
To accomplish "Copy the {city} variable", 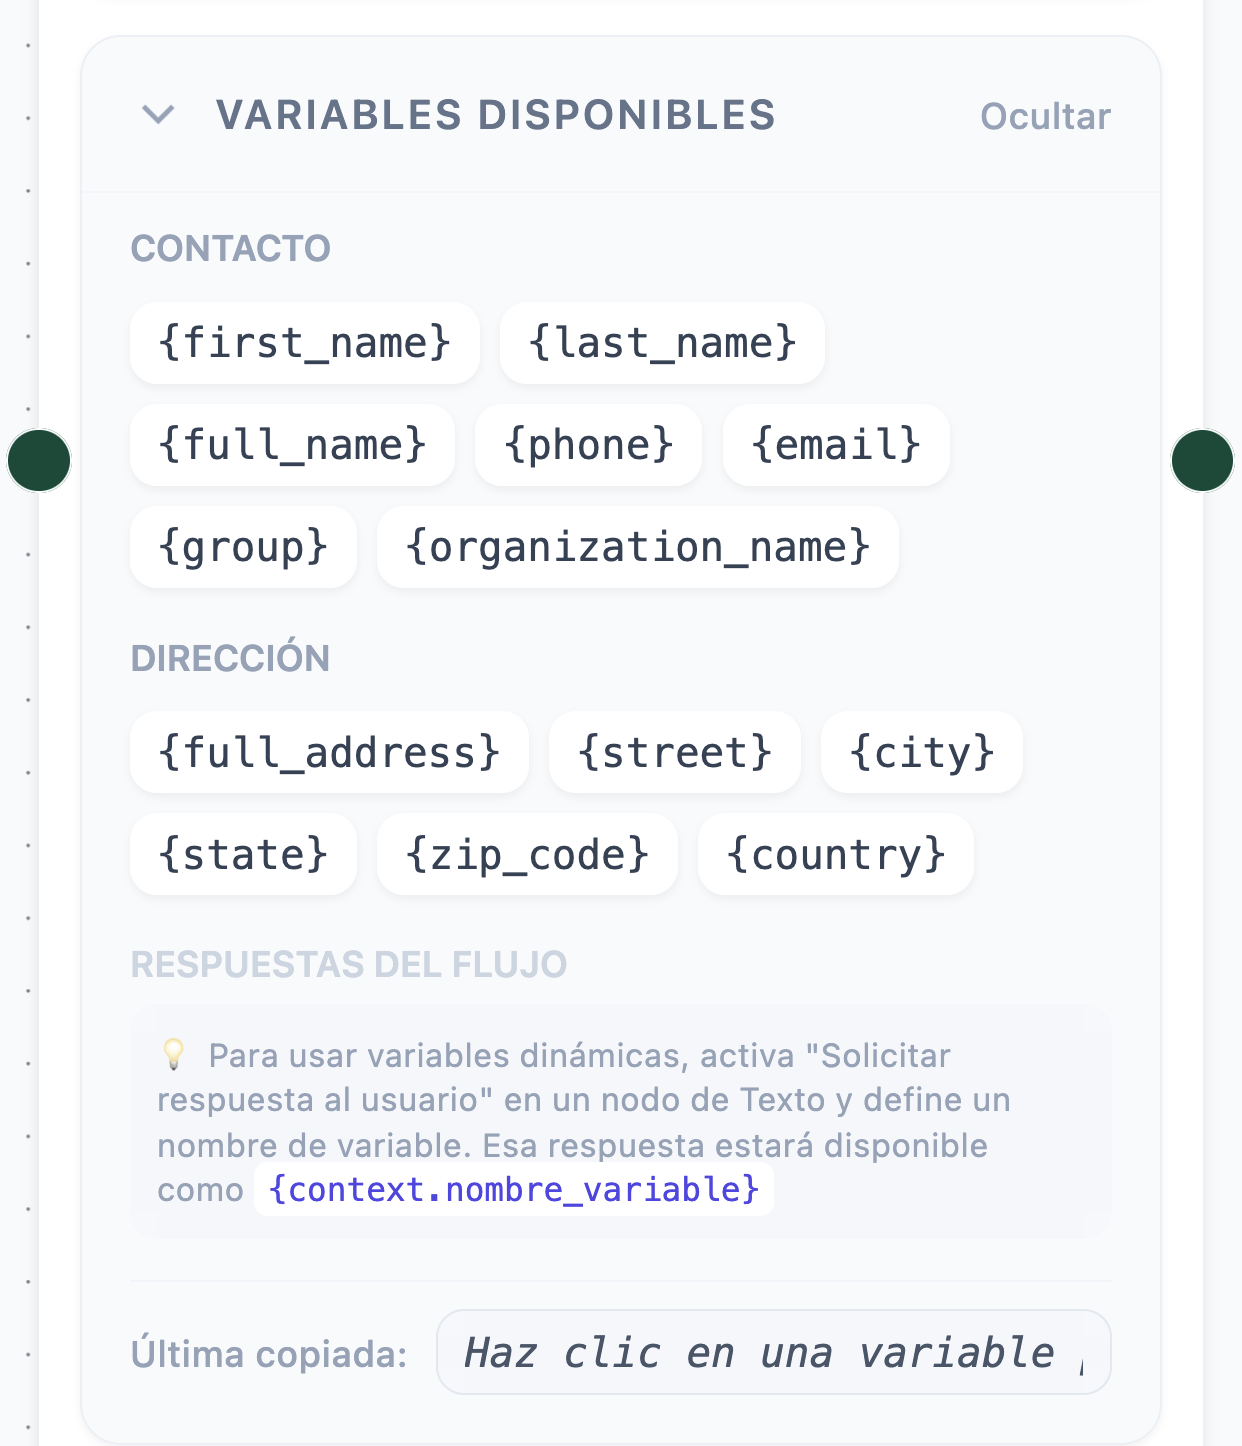I will click(922, 752).
